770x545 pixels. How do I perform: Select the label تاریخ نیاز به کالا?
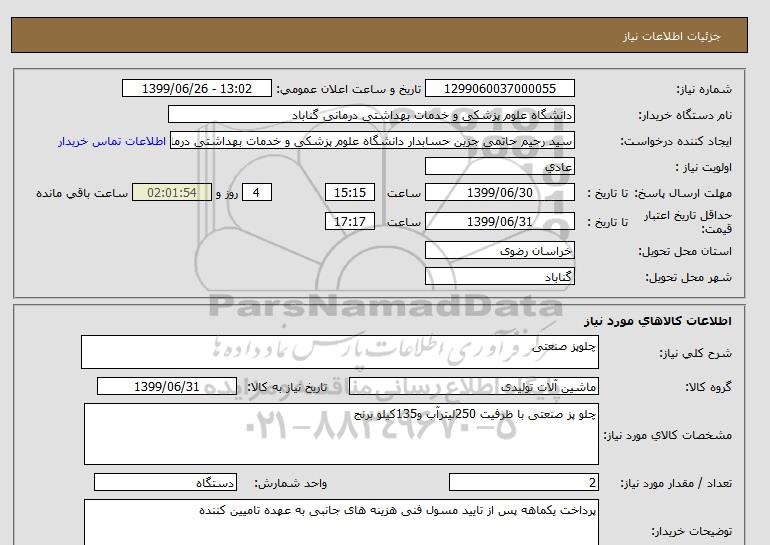pyautogui.click(x=287, y=387)
